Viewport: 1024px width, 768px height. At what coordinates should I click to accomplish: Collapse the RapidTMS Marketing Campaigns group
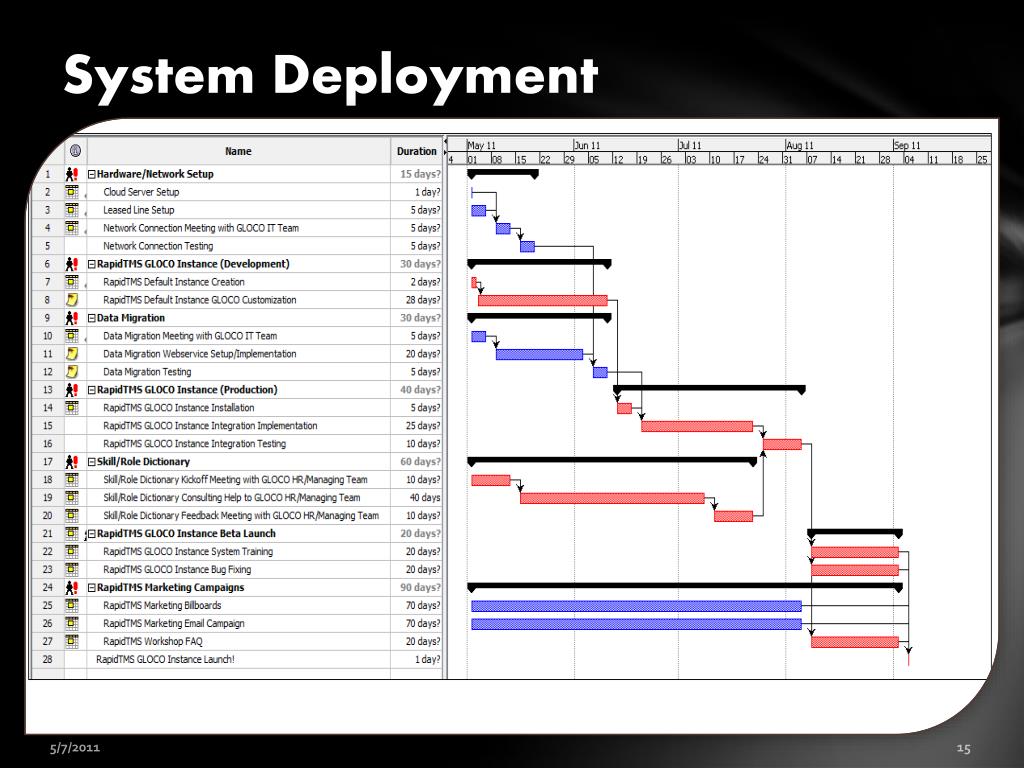coord(92,588)
